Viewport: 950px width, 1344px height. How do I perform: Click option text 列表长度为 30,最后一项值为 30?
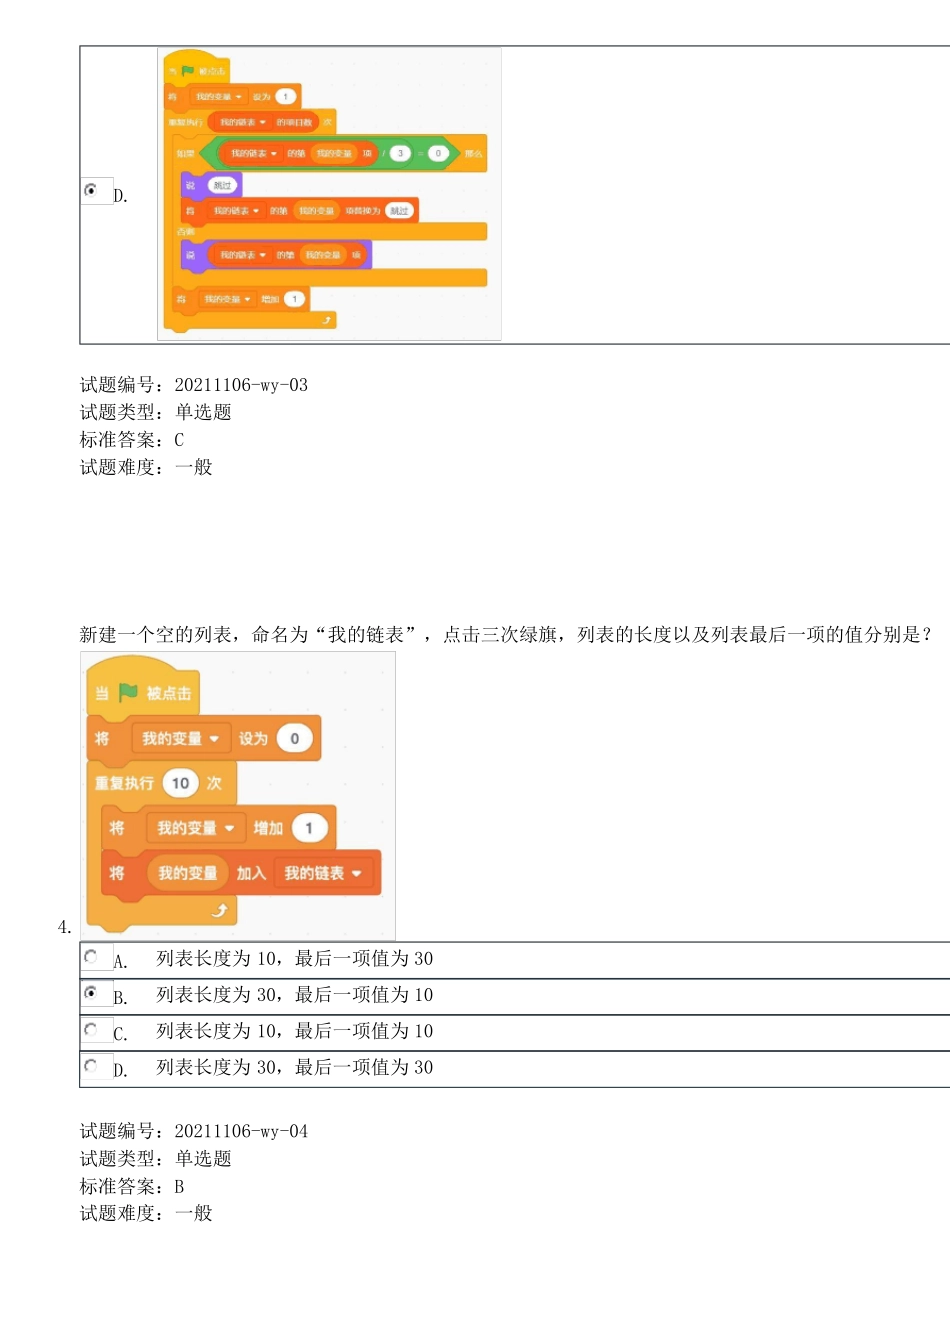pyautogui.click(x=295, y=1067)
